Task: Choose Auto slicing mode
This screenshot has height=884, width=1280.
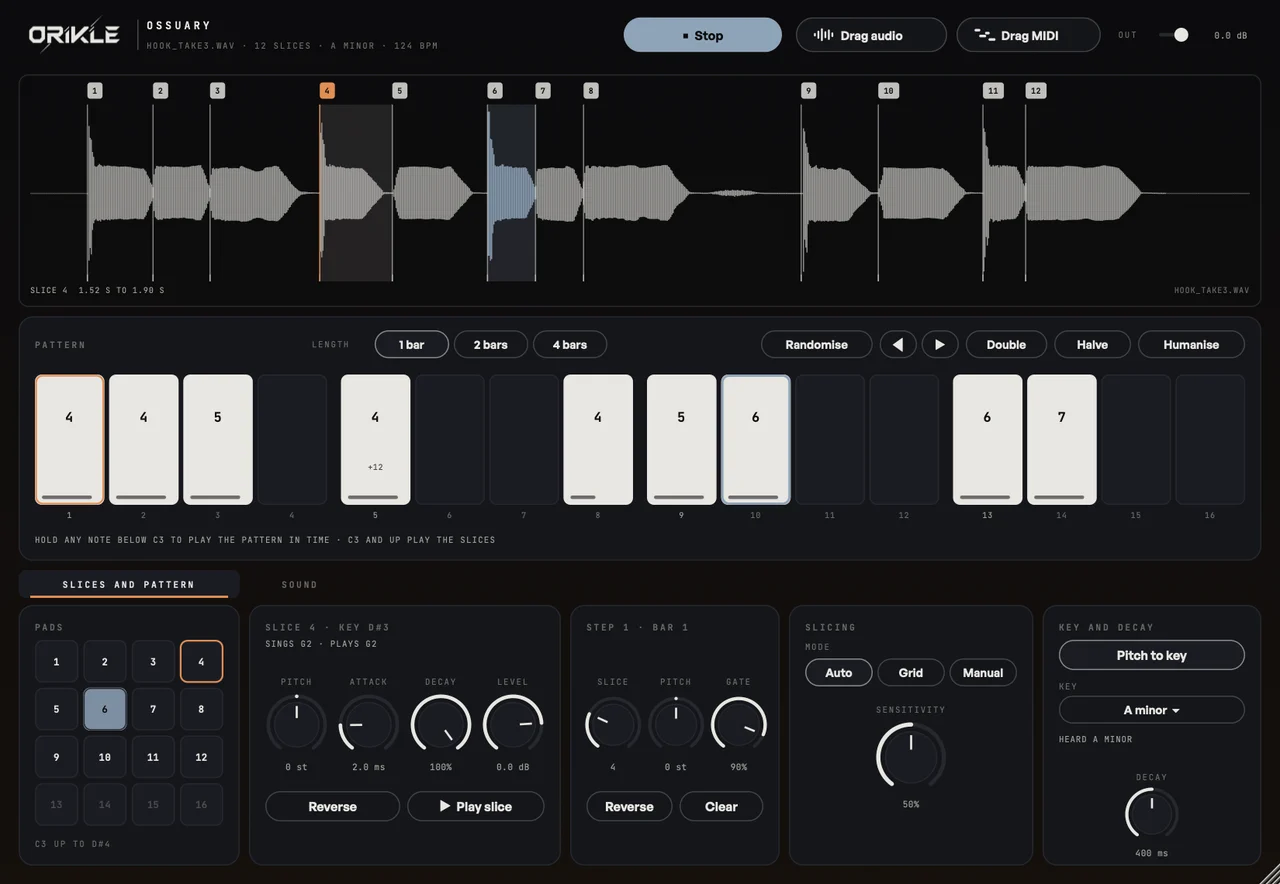Action: coord(839,672)
